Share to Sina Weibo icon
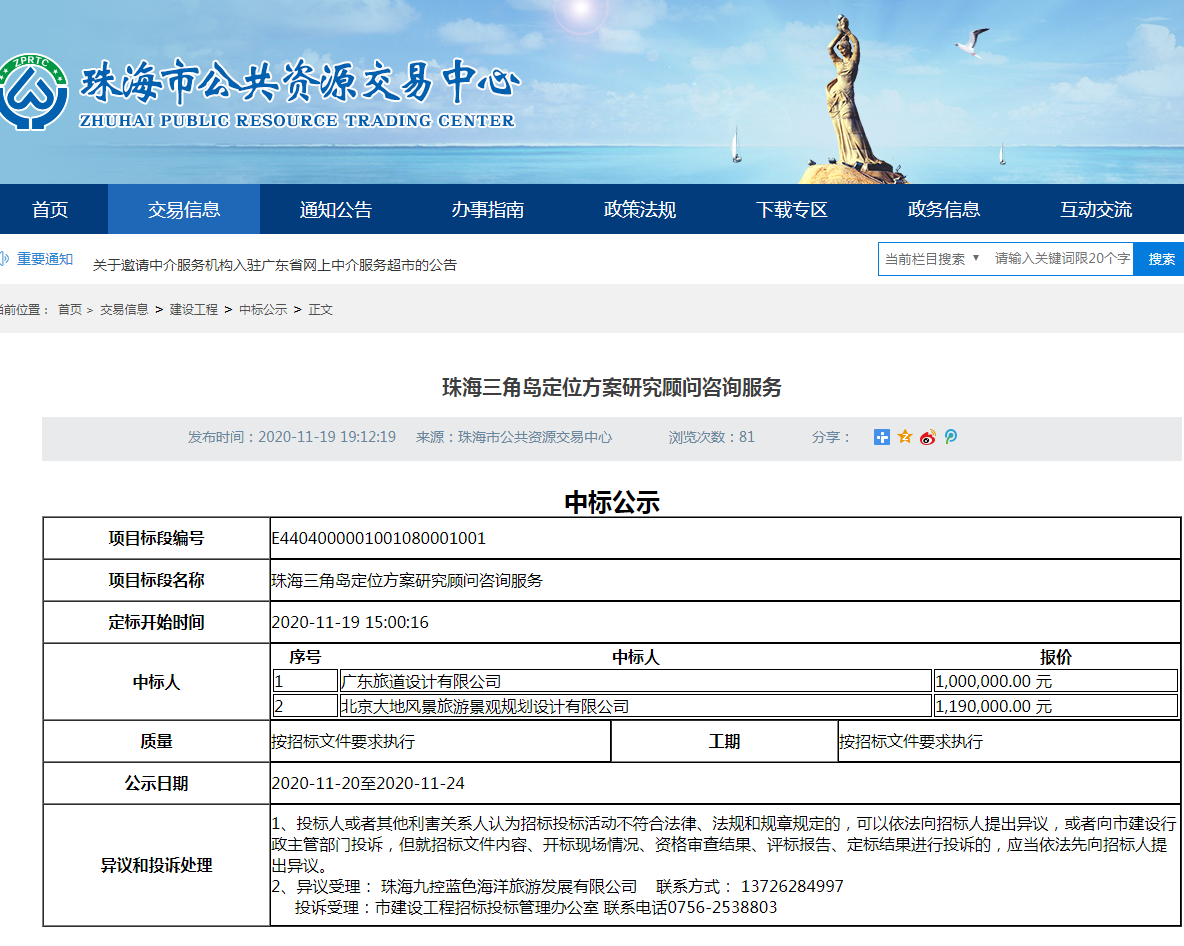The image size is (1184, 946). point(928,437)
